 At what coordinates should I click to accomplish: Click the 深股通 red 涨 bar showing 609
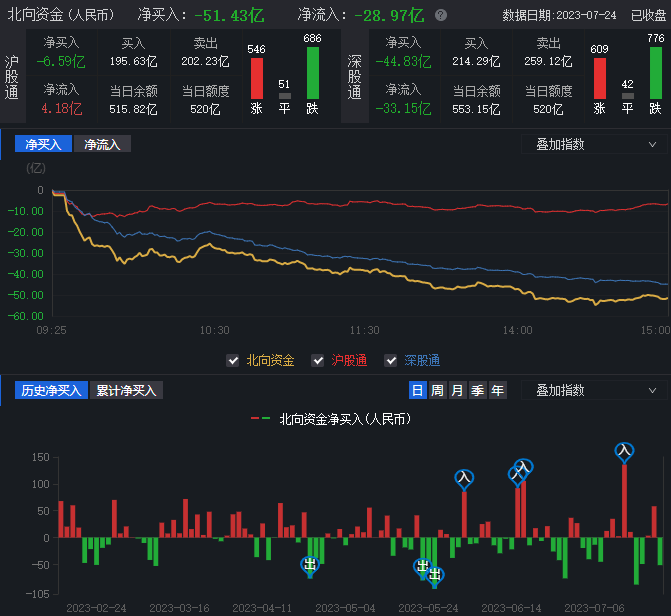[x=599, y=78]
